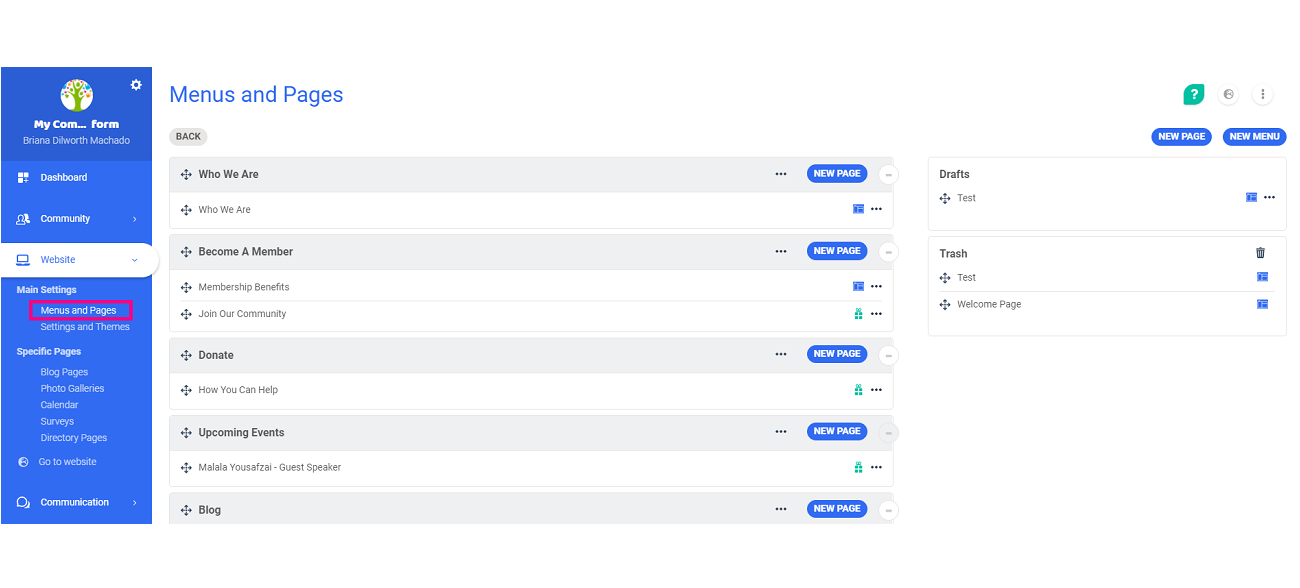Image resolution: width=1300 pixels, height=588 pixels.
Task: Click the globe icon near top right
Action: (x=1228, y=94)
